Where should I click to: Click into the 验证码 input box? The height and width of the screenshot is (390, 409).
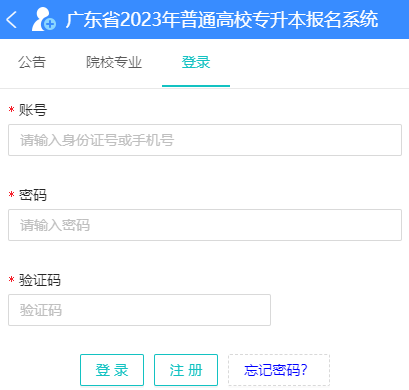(x=139, y=310)
